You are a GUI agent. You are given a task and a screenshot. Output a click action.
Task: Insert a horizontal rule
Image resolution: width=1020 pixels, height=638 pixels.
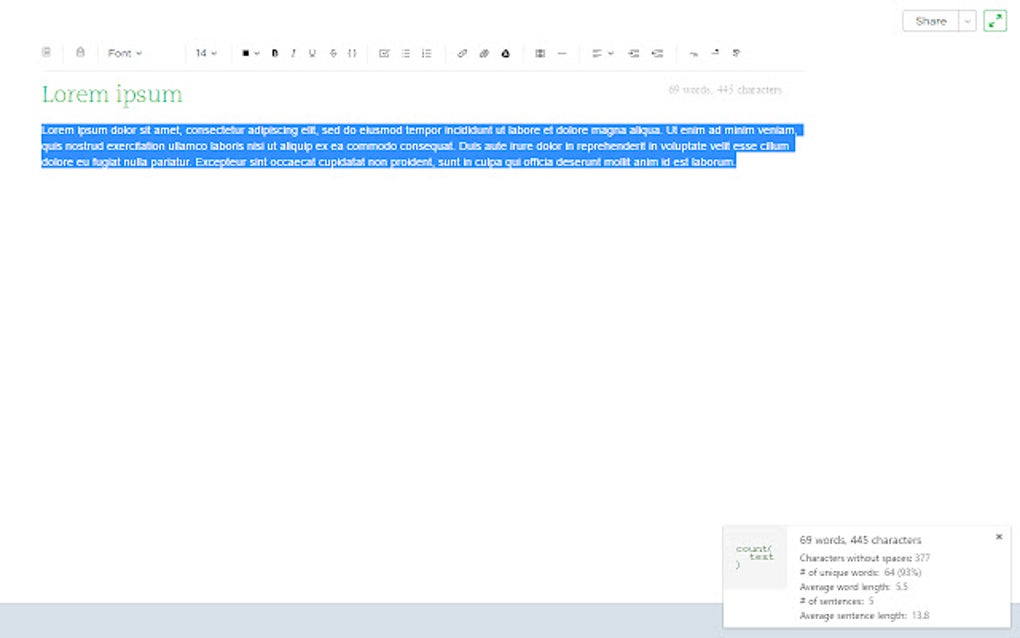561,53
